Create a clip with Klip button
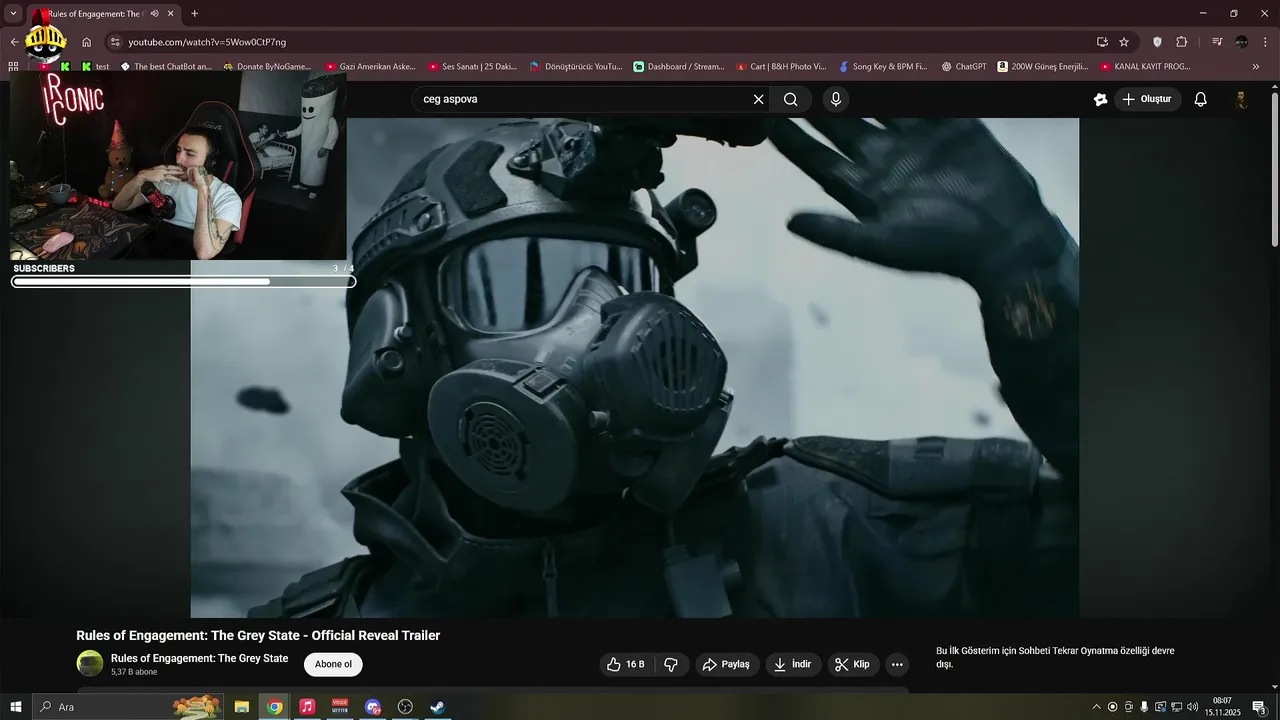This screenshot has height=720, width=1280. (x=853, y=664)
